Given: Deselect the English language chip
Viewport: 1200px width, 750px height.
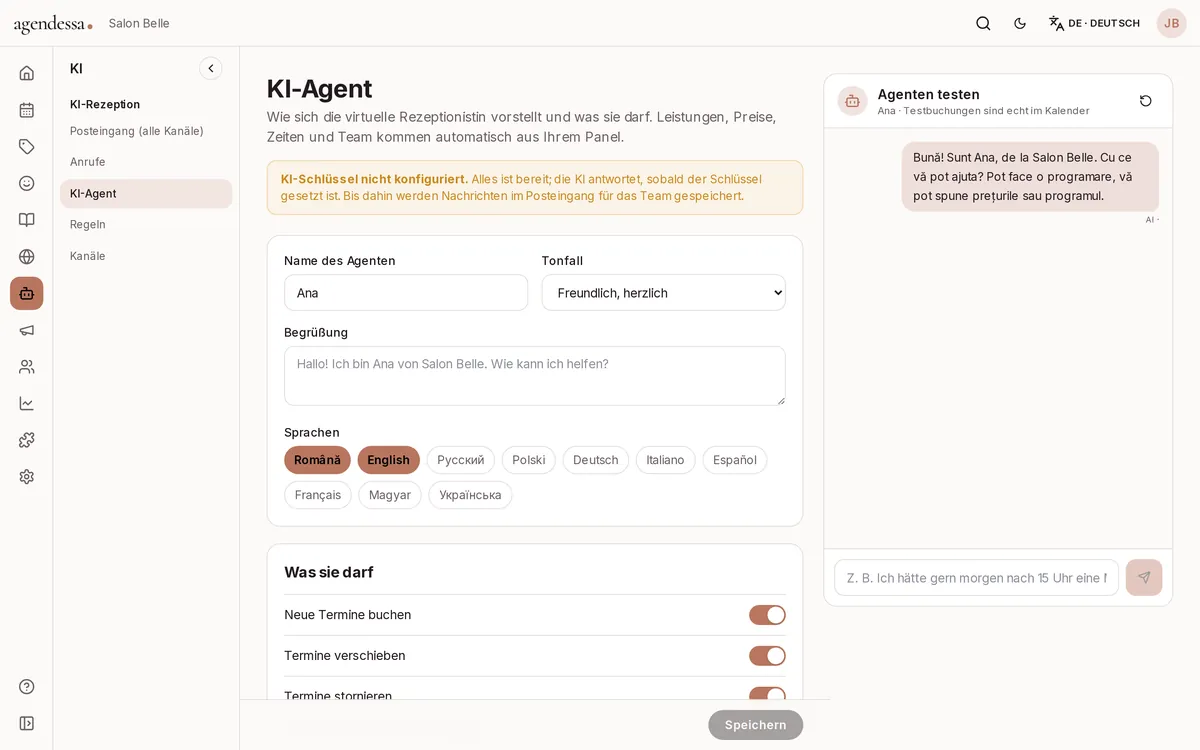Looking at the screenshot, I should (388, 460).
